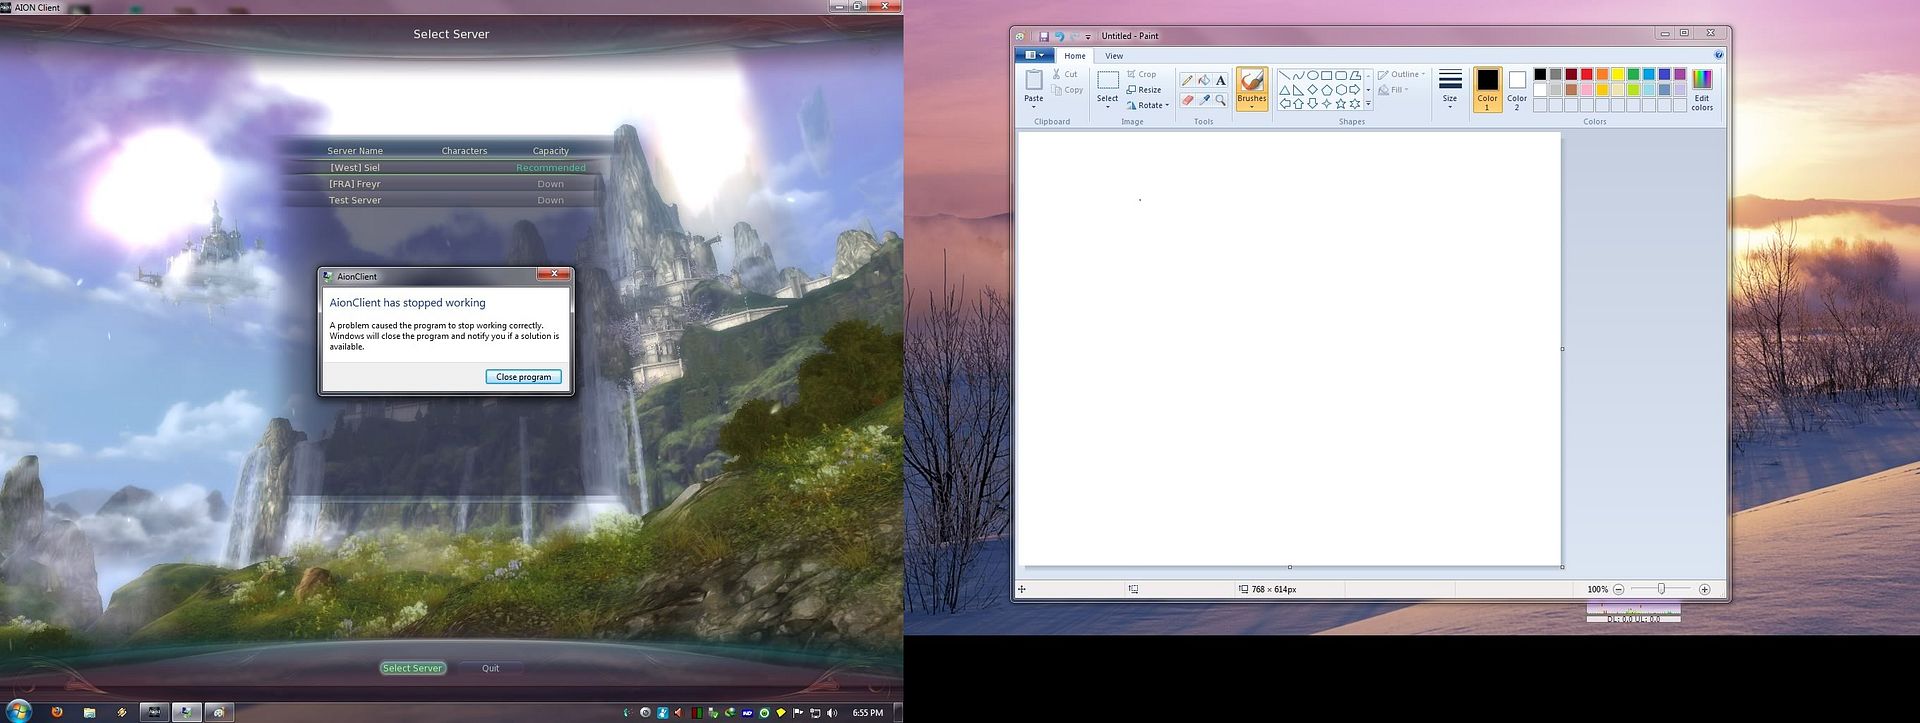This screenshot has width=1920, height=723.
Task: Choose the orange palette swatch
Action: 1602,74
